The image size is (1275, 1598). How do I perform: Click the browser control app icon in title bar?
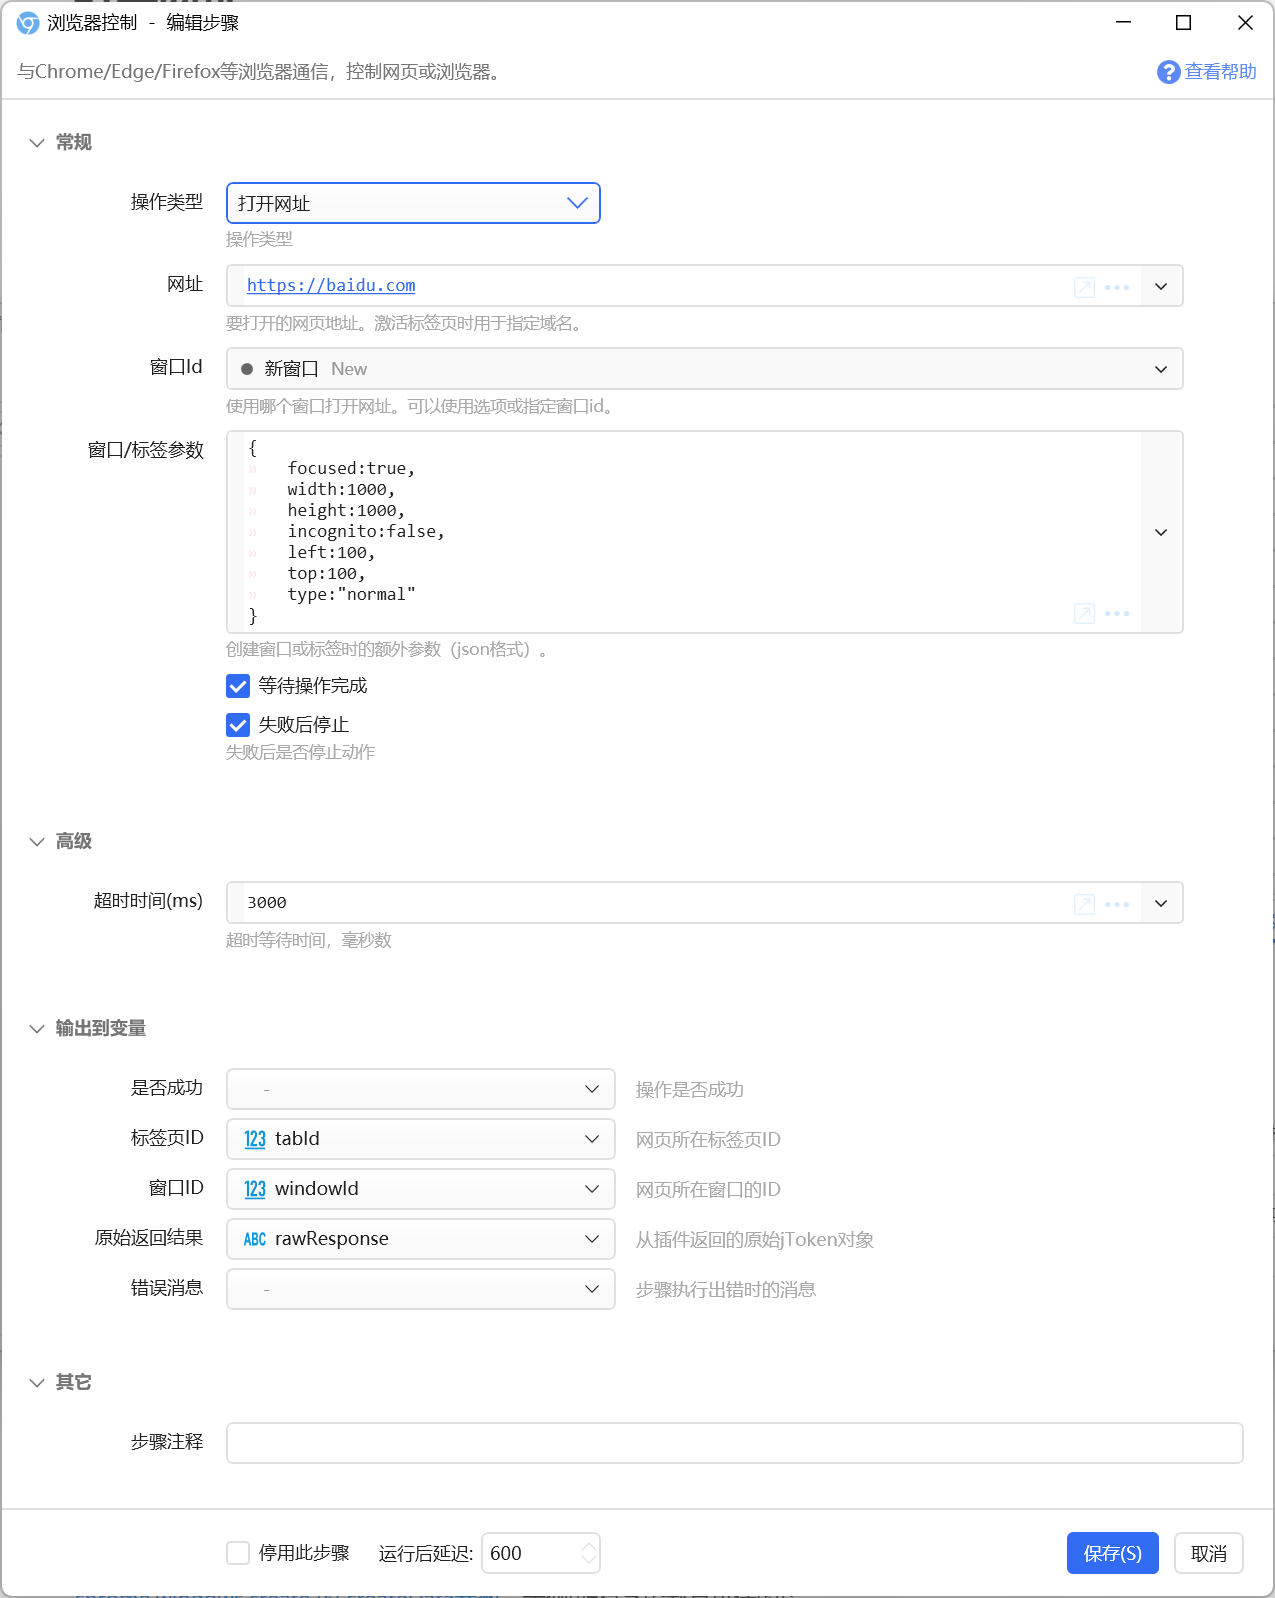coord(27,23)
